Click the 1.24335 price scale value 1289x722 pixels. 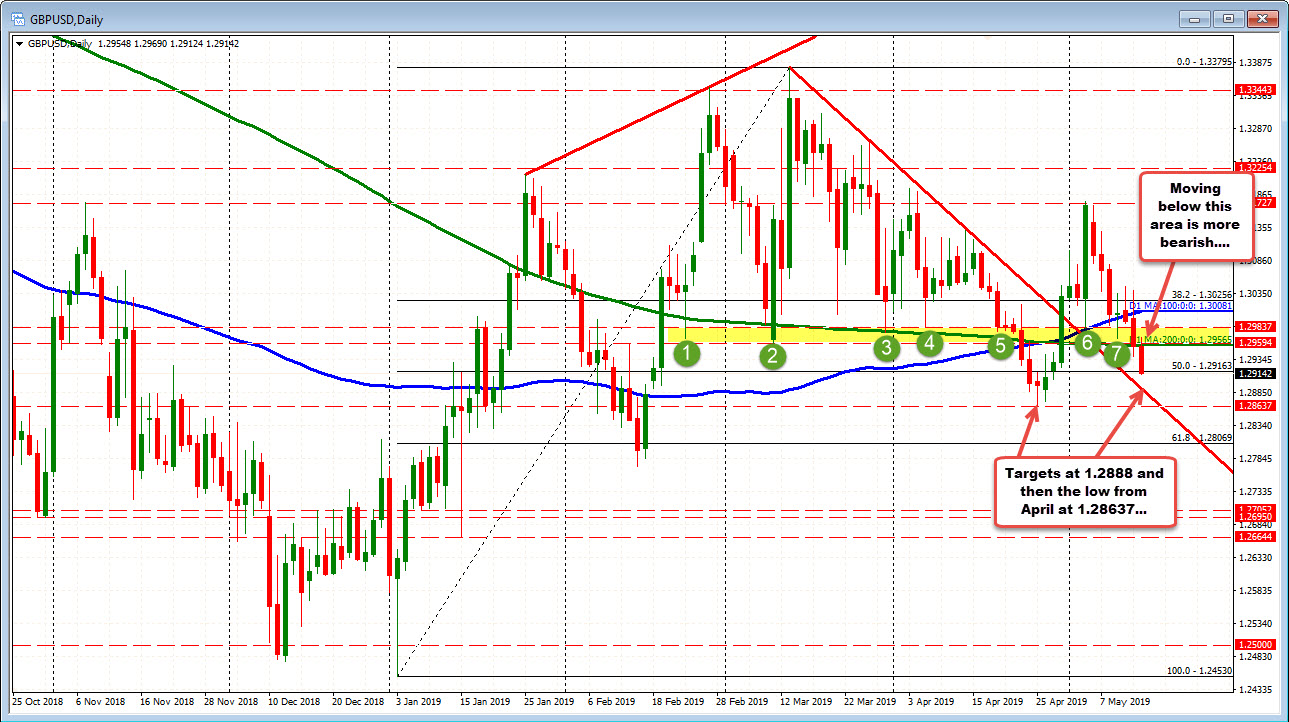pyautogui.click(x=1256, y=689)
